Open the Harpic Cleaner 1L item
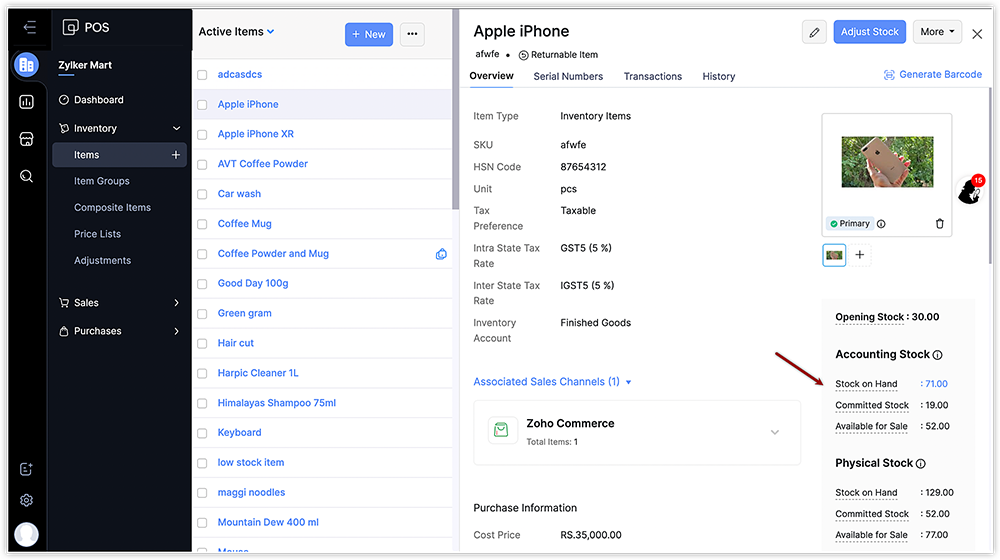1000x560 pixels. click(258, 373)
